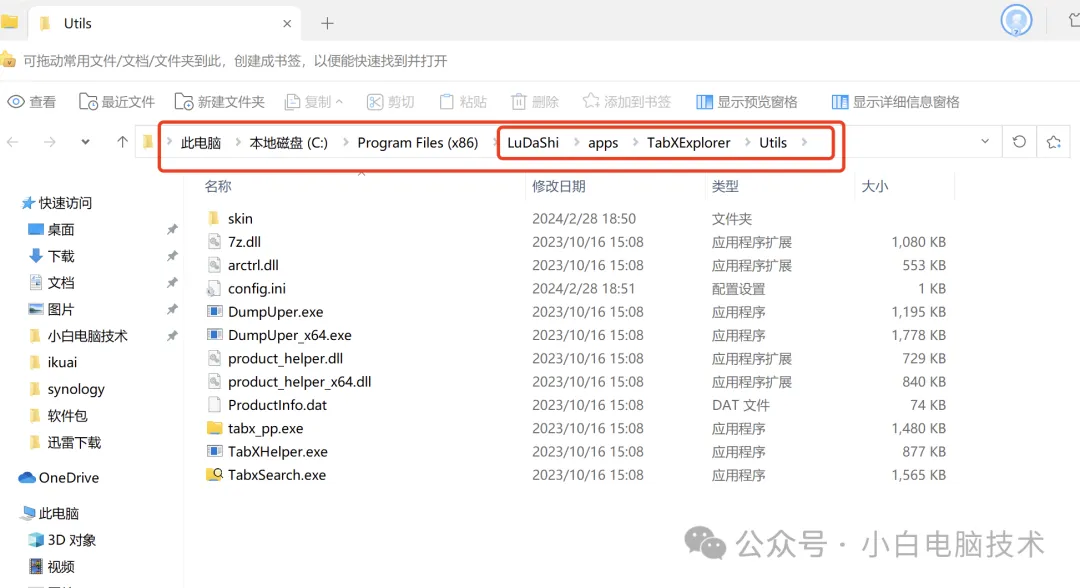1080x588 pixels.
Task: Click the 删除 delete button
Action: (534, 102)
